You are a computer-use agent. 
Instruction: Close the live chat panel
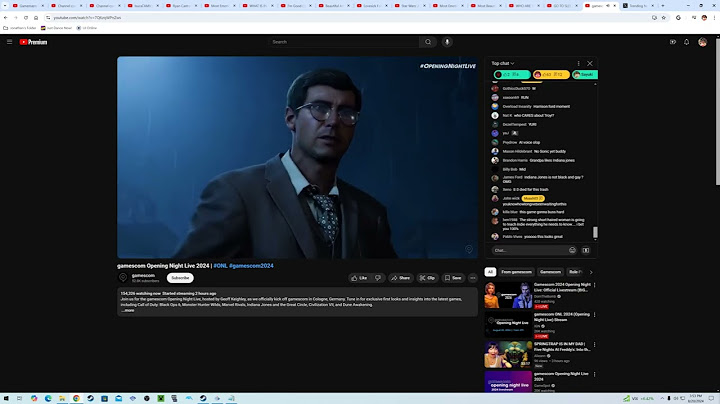coord(590,63)
